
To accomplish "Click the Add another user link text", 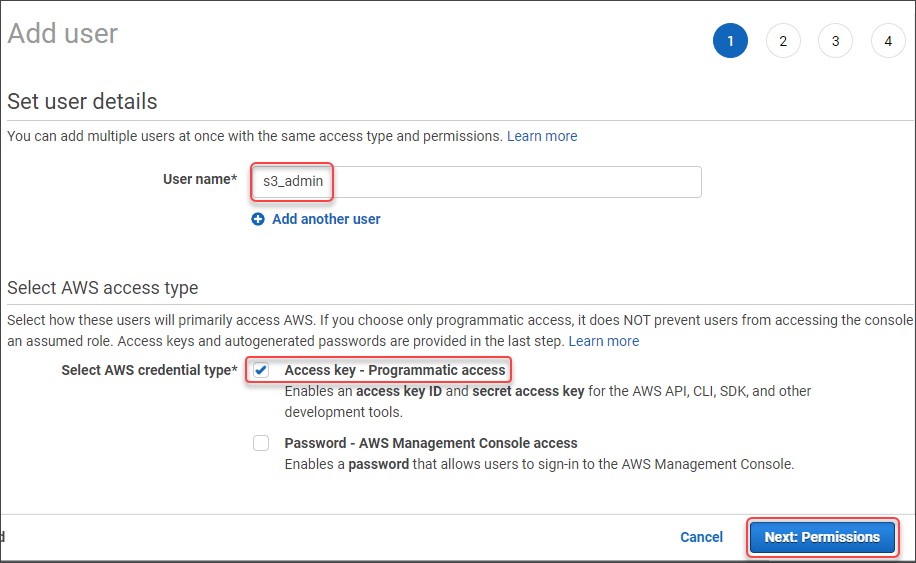I will pos(326,219).
